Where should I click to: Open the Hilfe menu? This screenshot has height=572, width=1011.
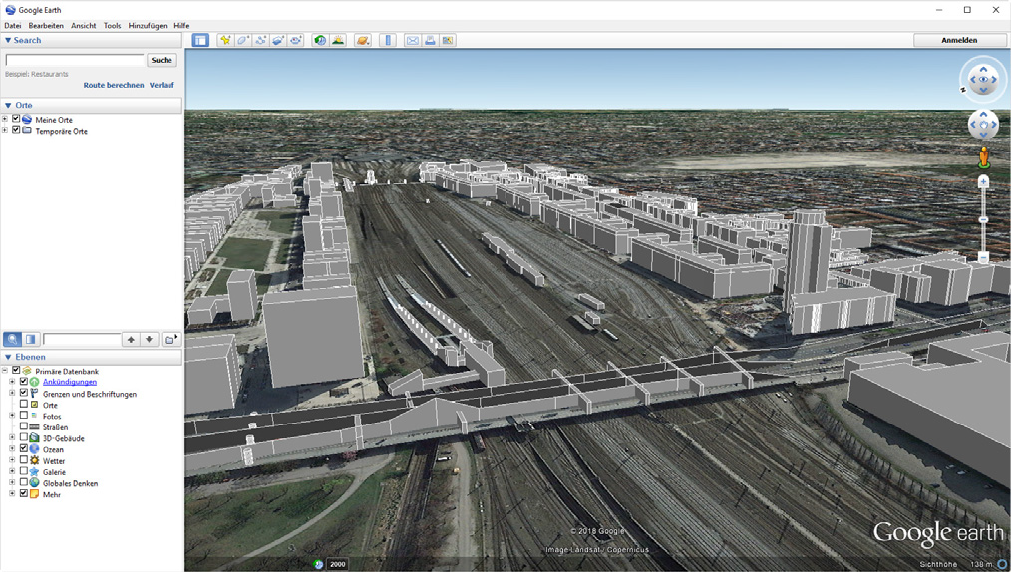click(x=181, y=26)
